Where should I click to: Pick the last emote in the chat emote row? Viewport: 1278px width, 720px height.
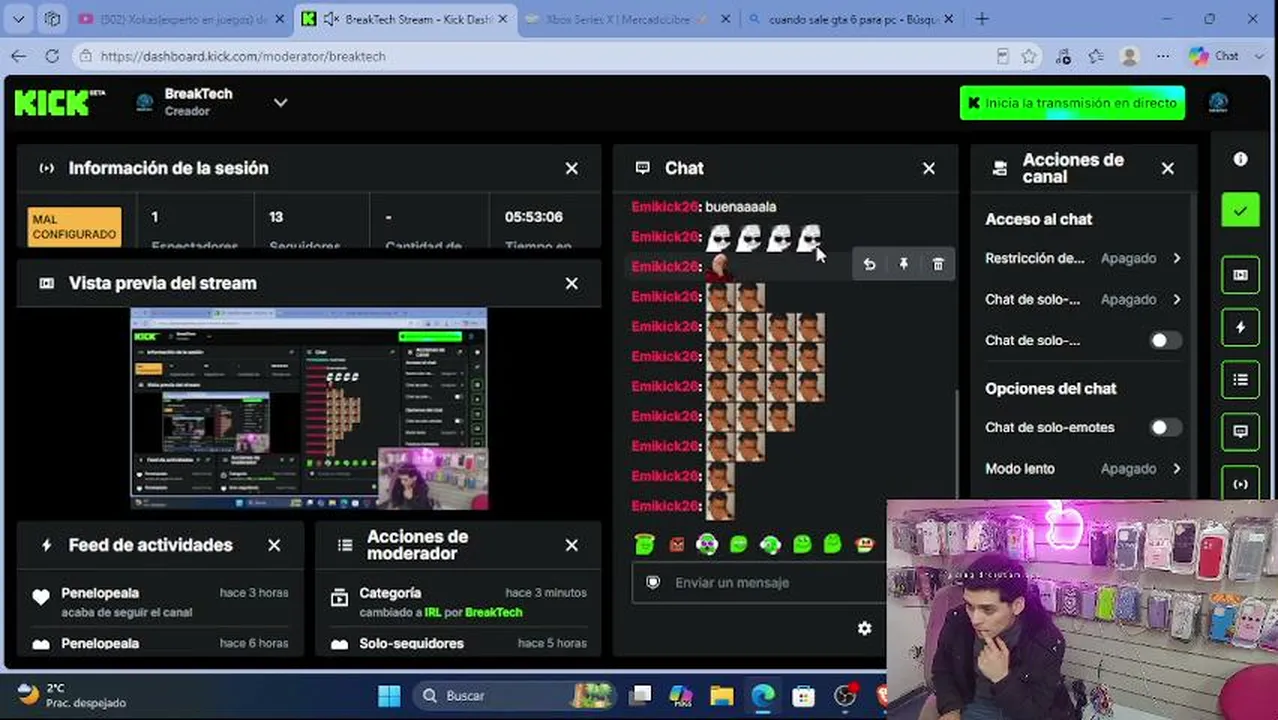click(x=865, y=544)
